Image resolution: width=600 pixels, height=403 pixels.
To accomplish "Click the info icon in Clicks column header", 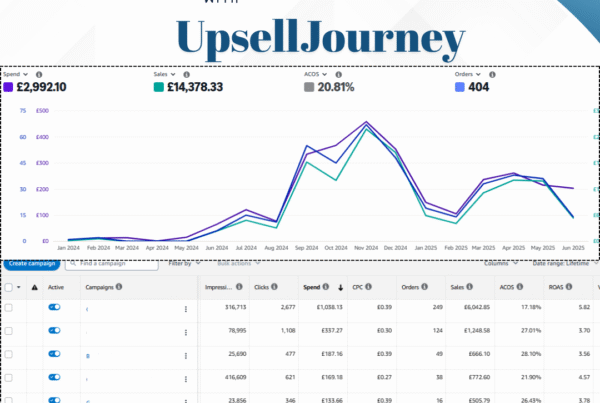I will 274,287.
